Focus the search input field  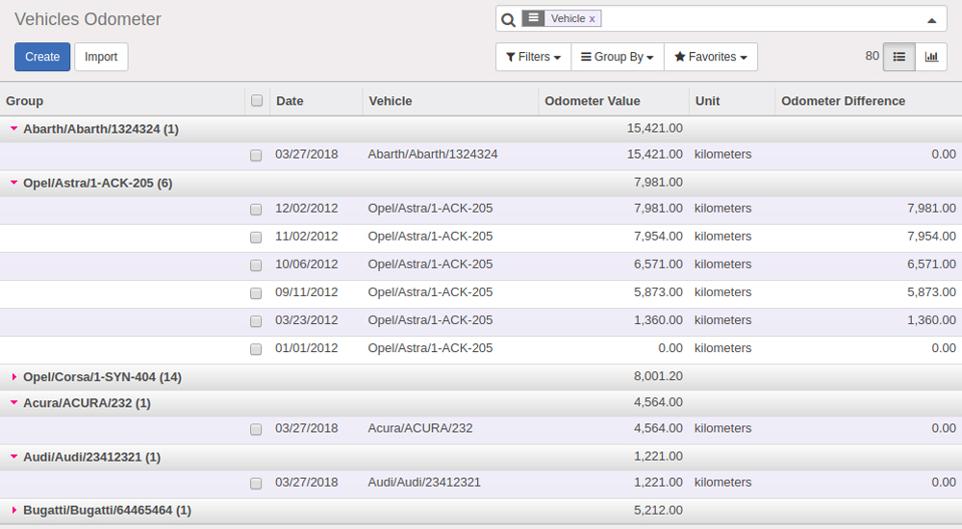click(761, 19)
